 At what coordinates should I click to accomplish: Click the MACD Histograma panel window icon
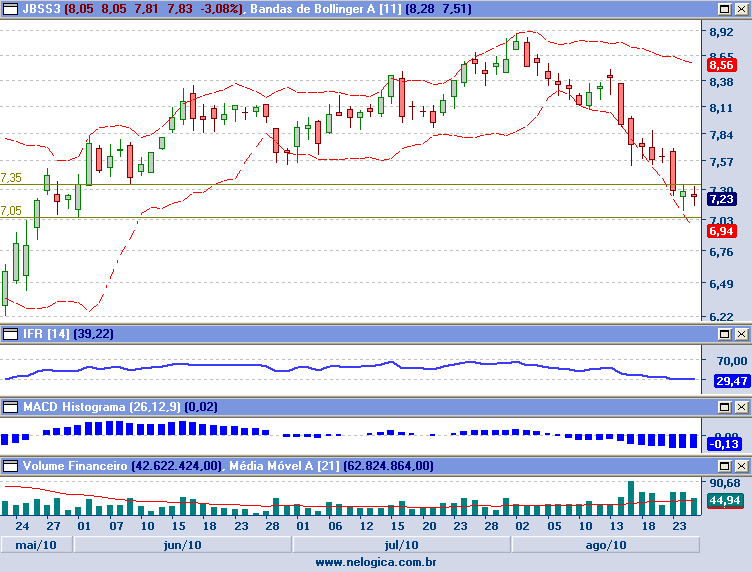10,407
